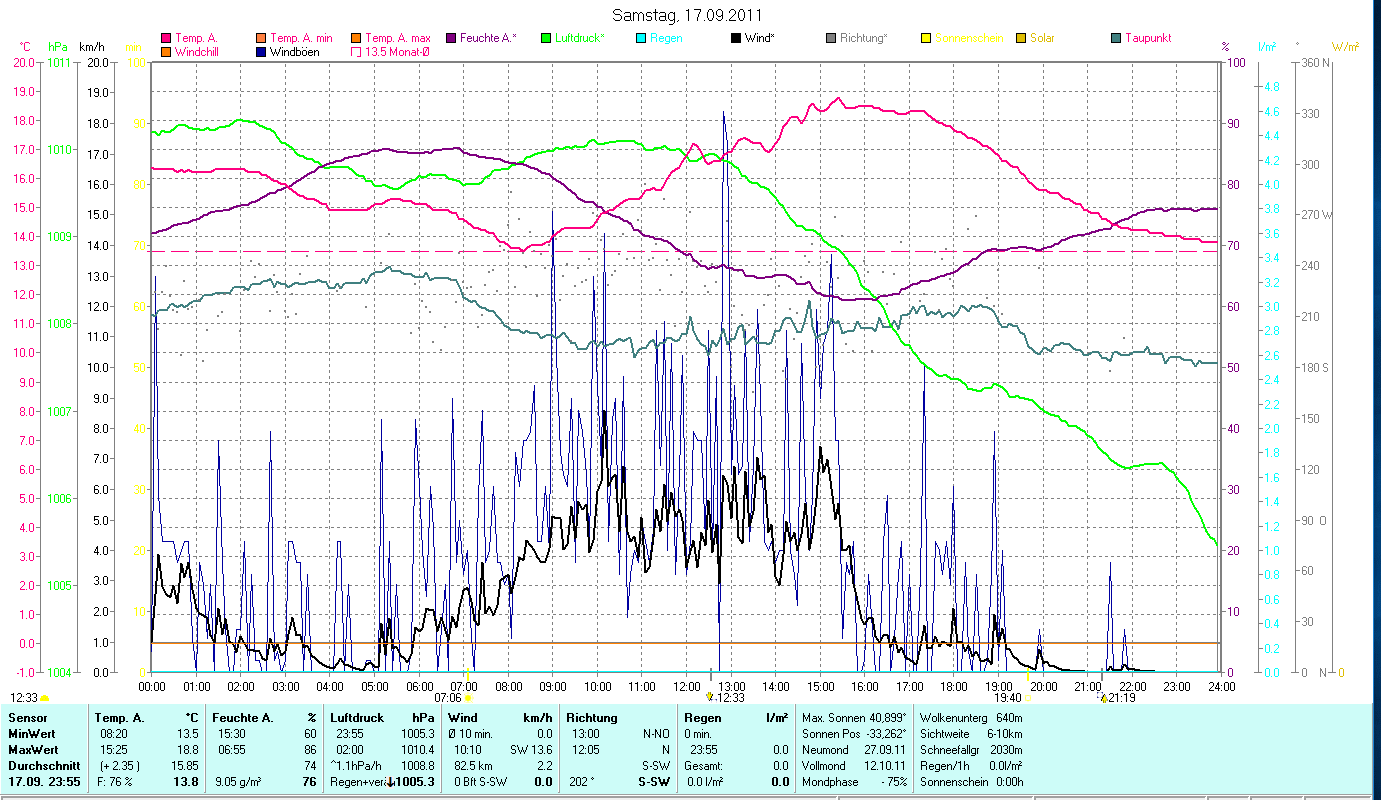Click the sunrise sun icon at 07:06
The image size is (1381, 800).
(468, 698)
